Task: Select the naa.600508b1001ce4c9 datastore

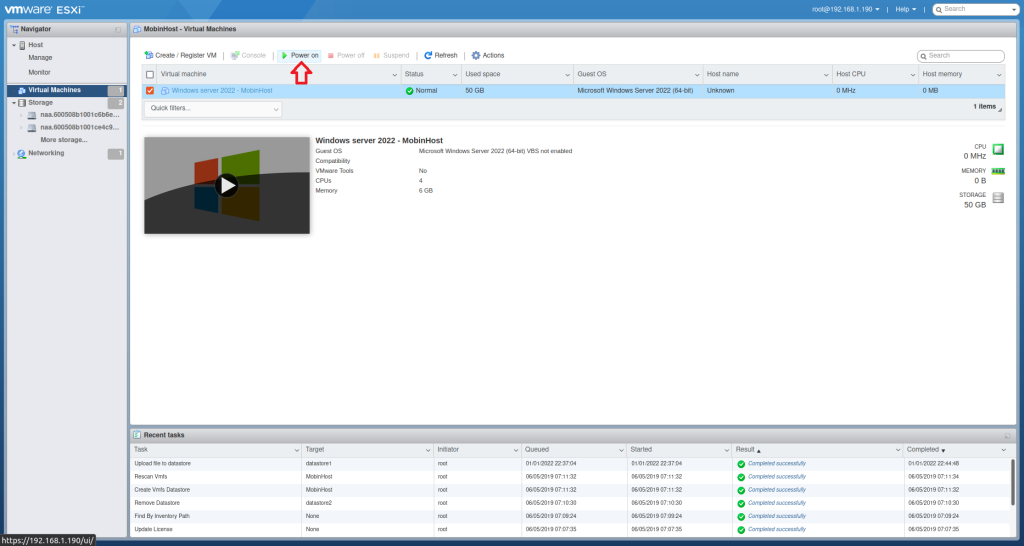Action: [x=80, y=127]
